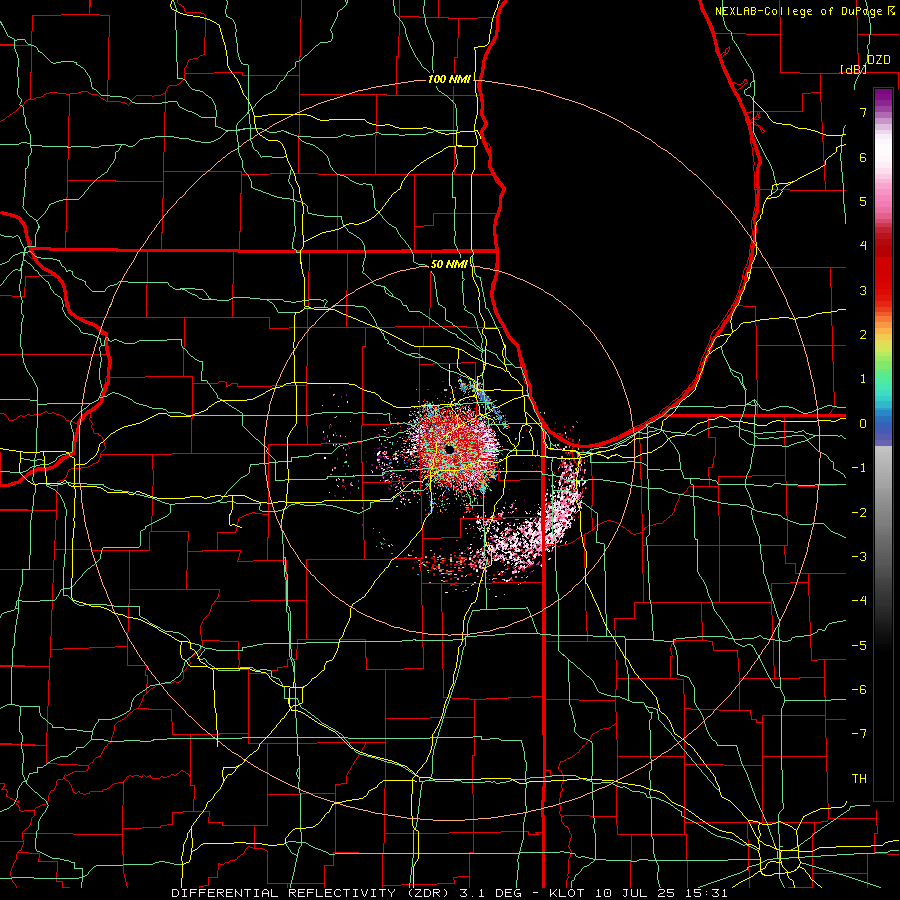
Task: Pick the -5 label on the dB scale
Action: pyautogui.click(x=859, y=645)
